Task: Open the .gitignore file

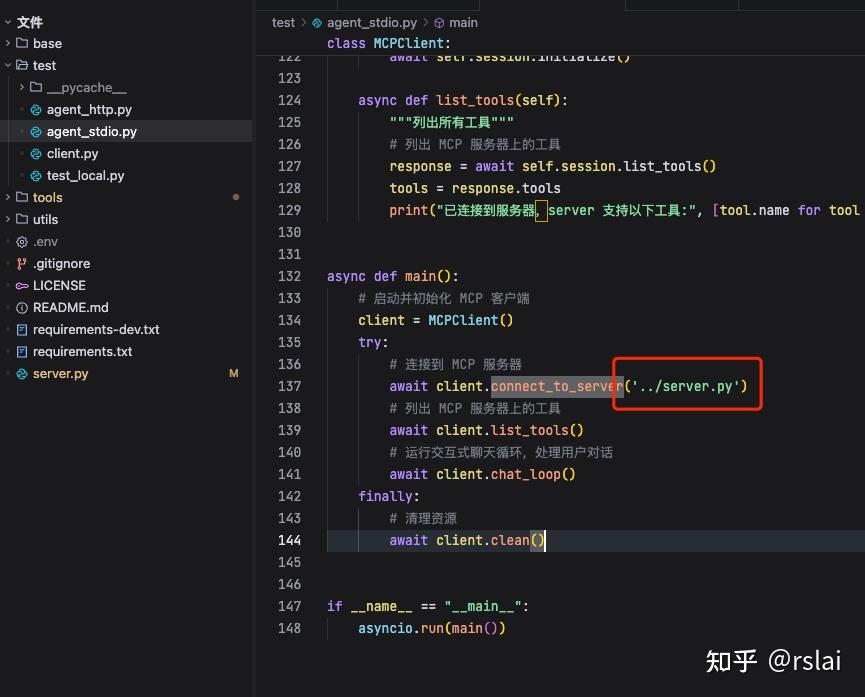Action: [61, 264]
